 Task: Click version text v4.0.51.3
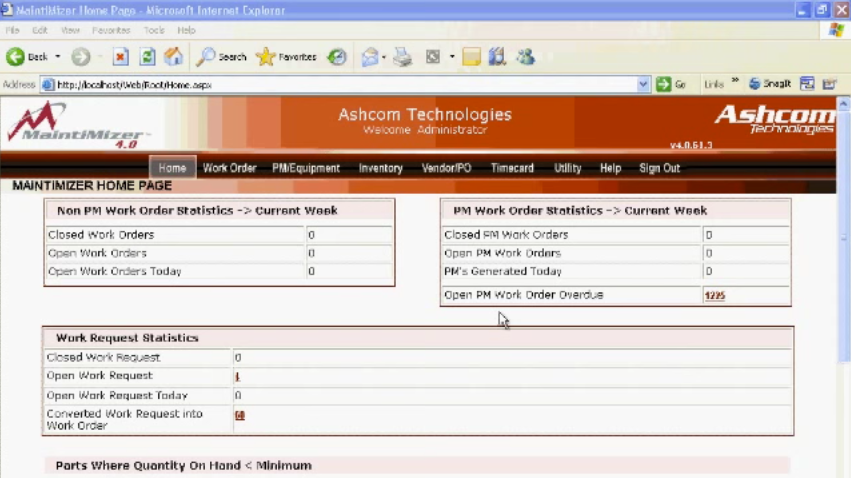(691, 145)
